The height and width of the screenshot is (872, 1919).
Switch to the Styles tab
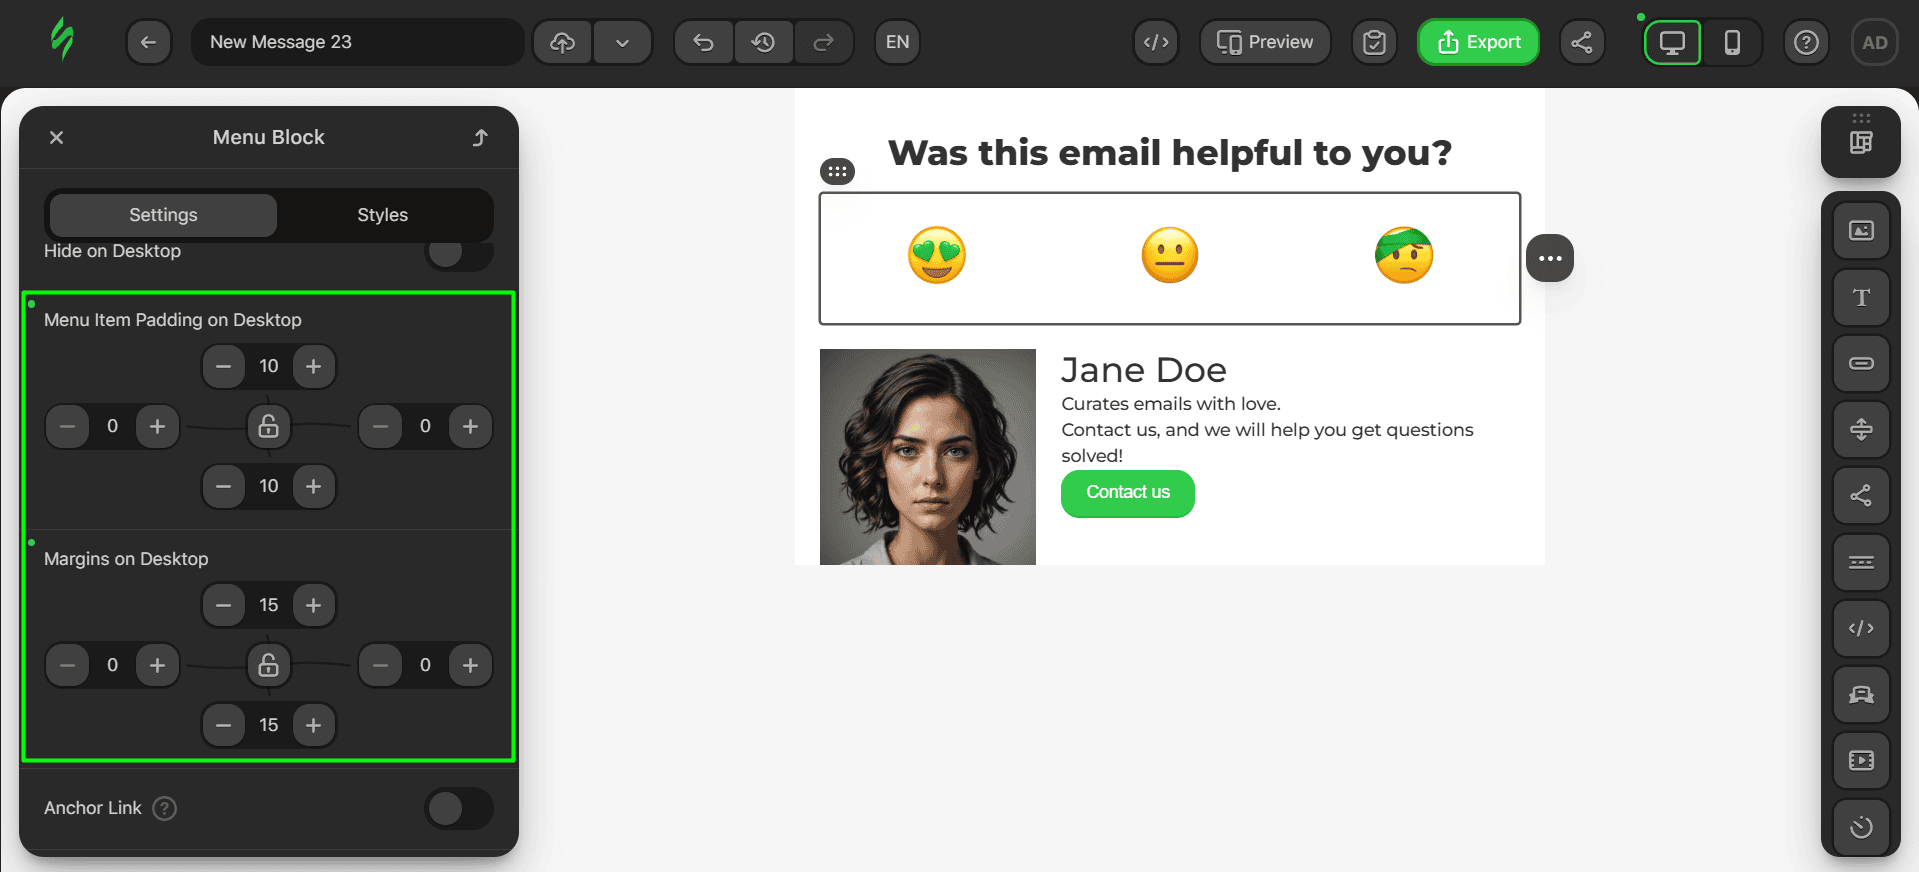pyautogui.click(x=382, y=215)
